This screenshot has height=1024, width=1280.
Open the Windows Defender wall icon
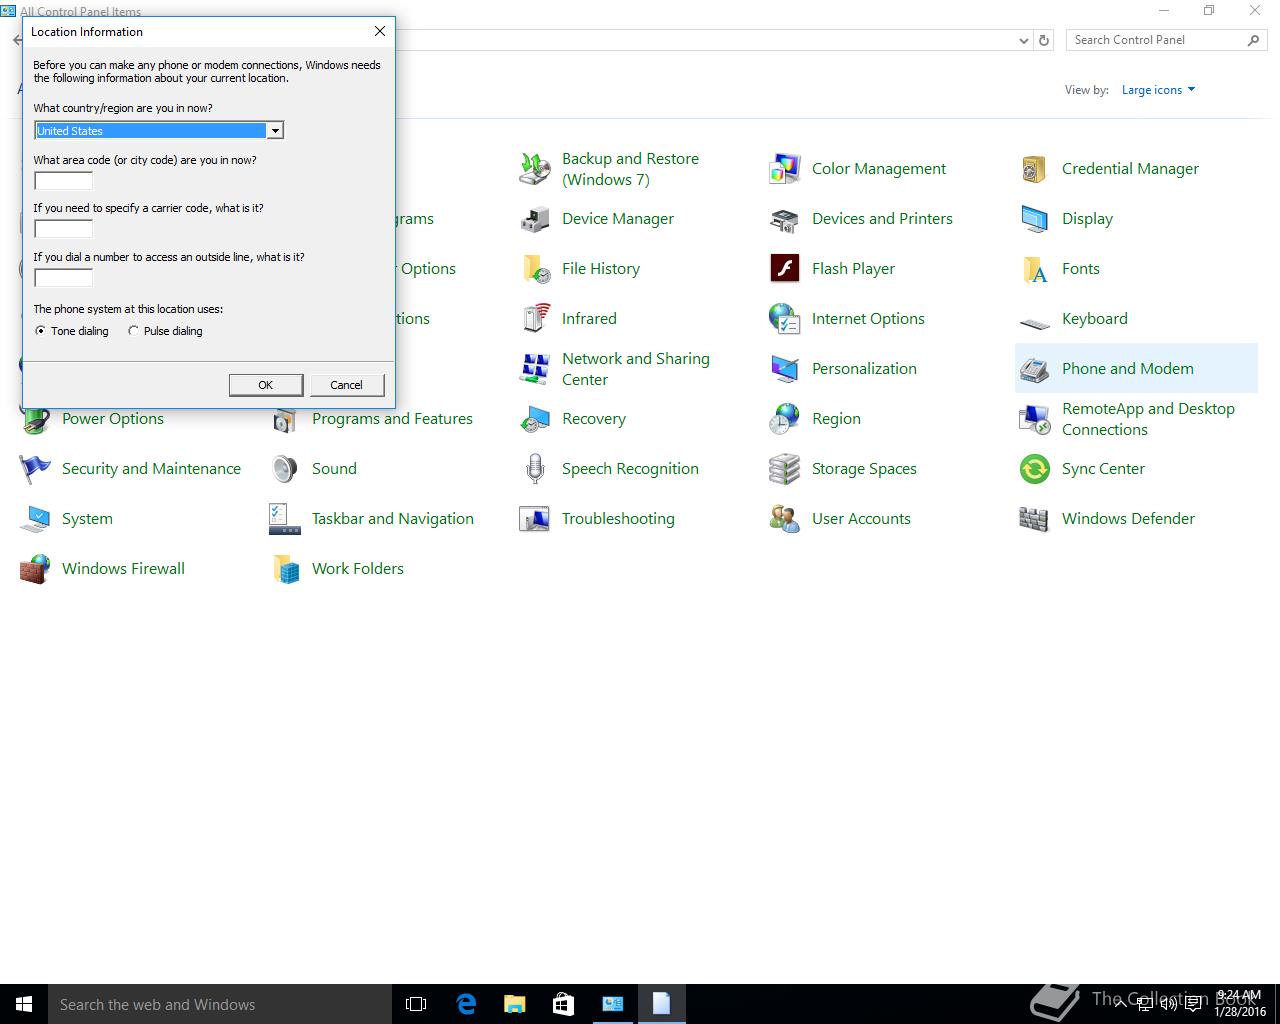[1035, 519]
